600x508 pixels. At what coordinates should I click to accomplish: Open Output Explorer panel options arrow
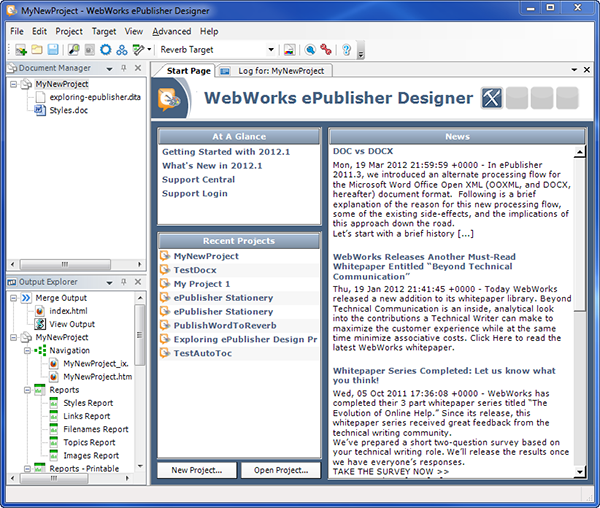[x=109, y=282]
